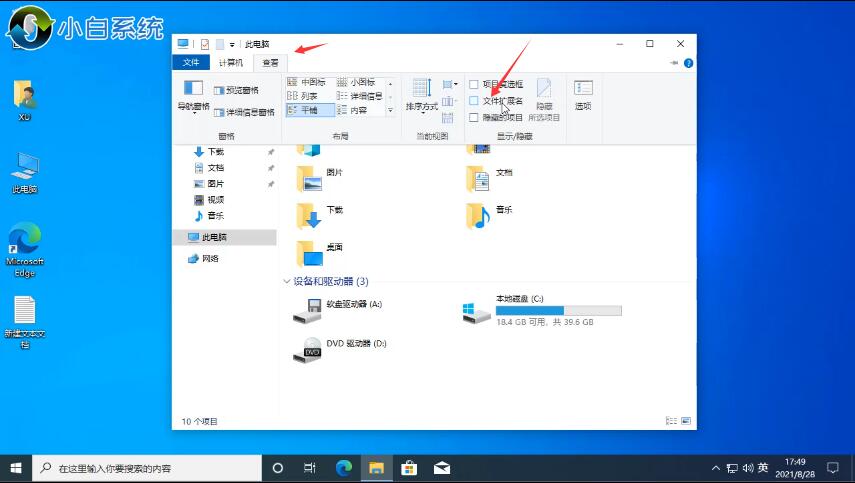Select the 文档 folder icon in content area

click(x=479, y=179)
